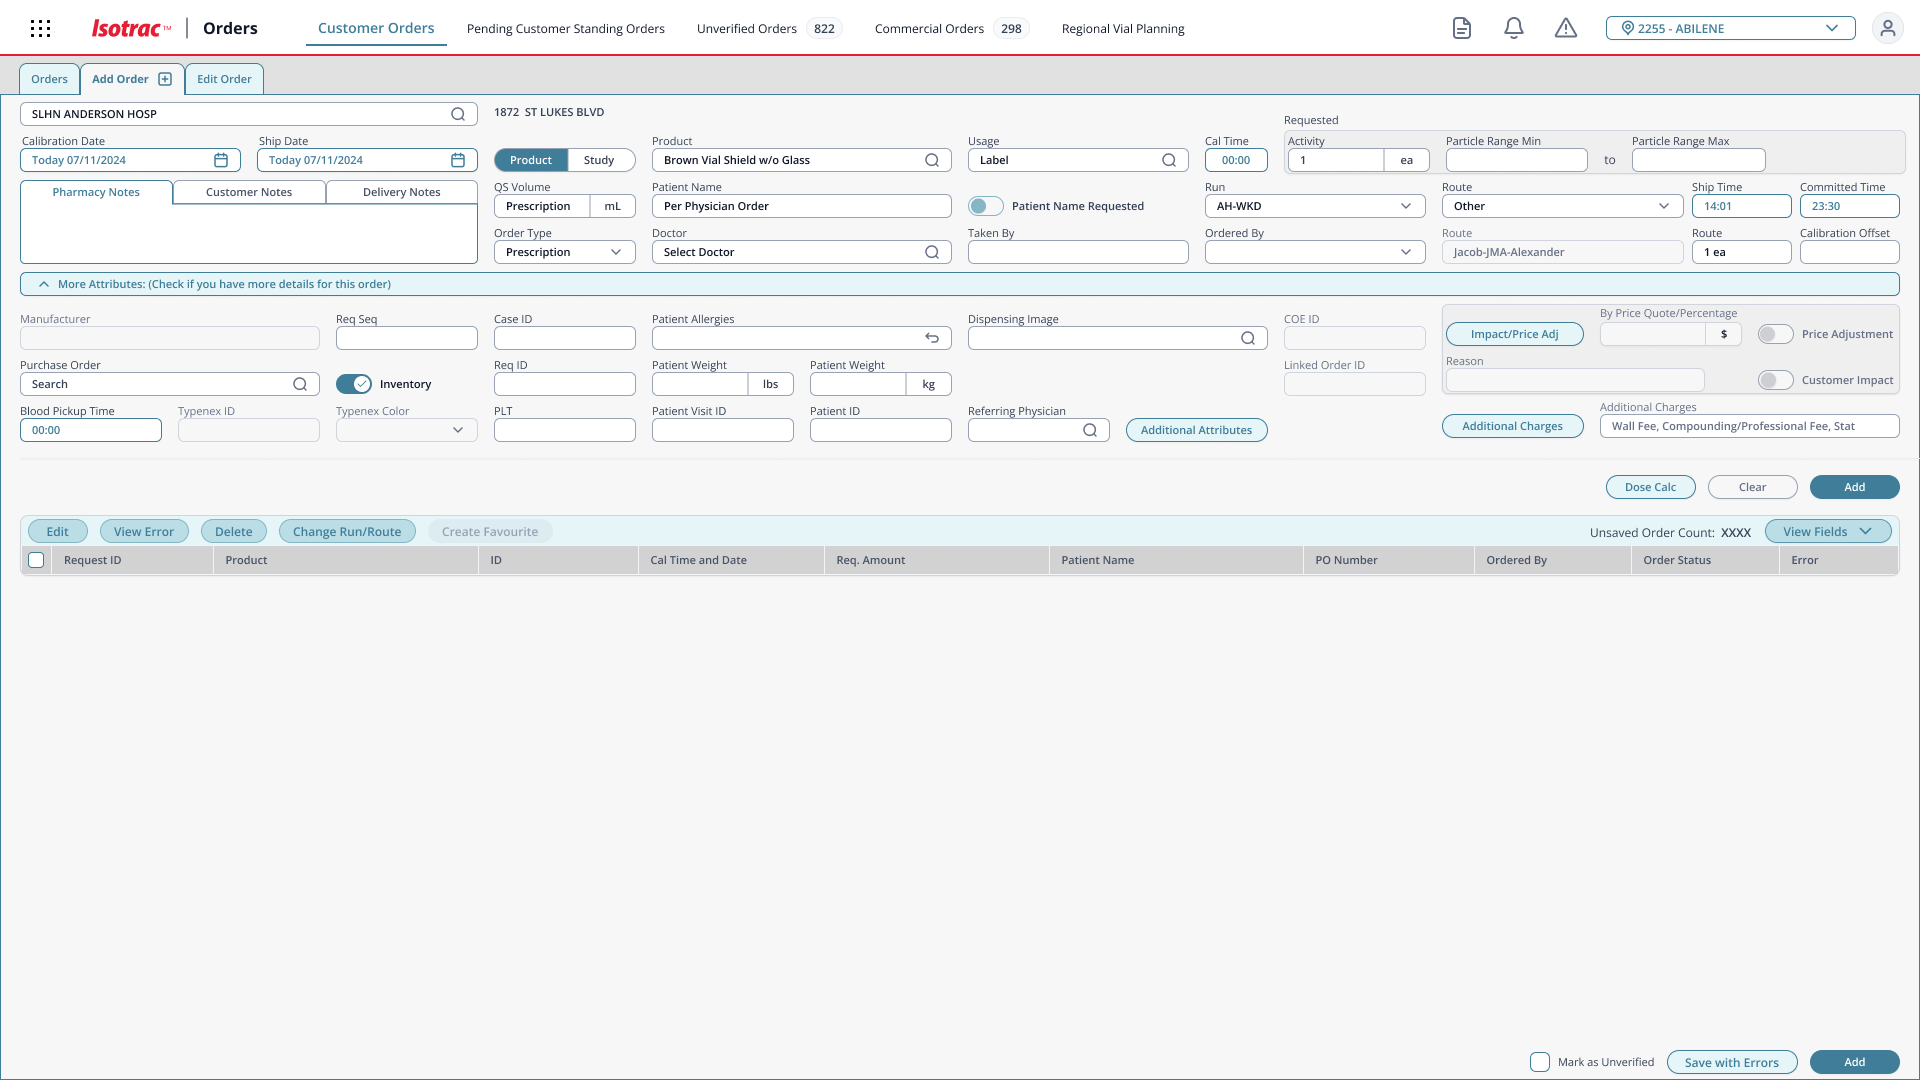Toggle Patient Name Requested switch
This screenshot has height=1080, width=1920.
(x=985, y=206)
